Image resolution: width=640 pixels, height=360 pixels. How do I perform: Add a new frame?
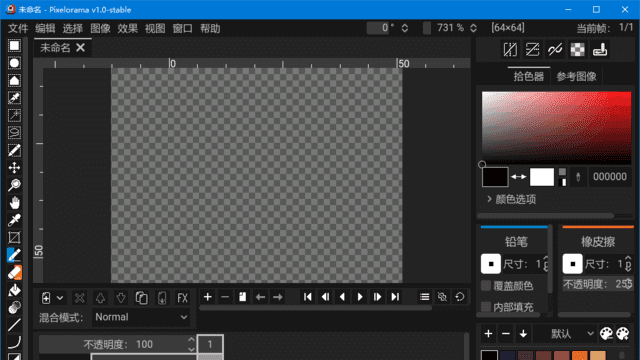(x=207, y=297)
